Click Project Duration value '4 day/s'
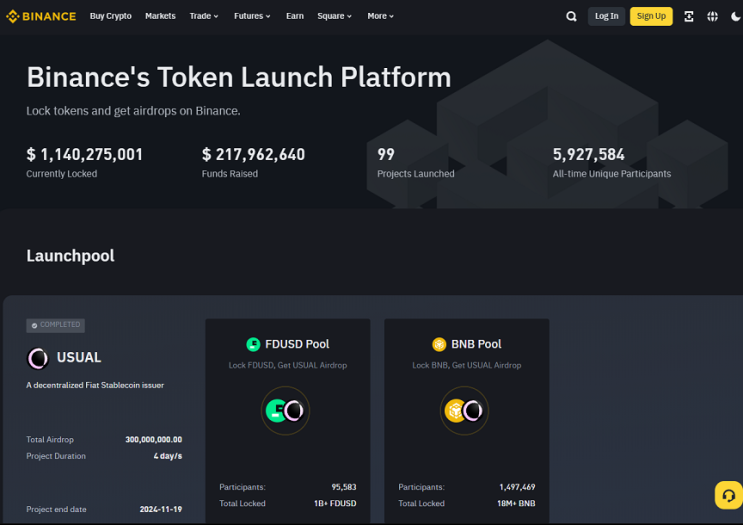Viewport: 743px width, 525px height. [168, 456]
